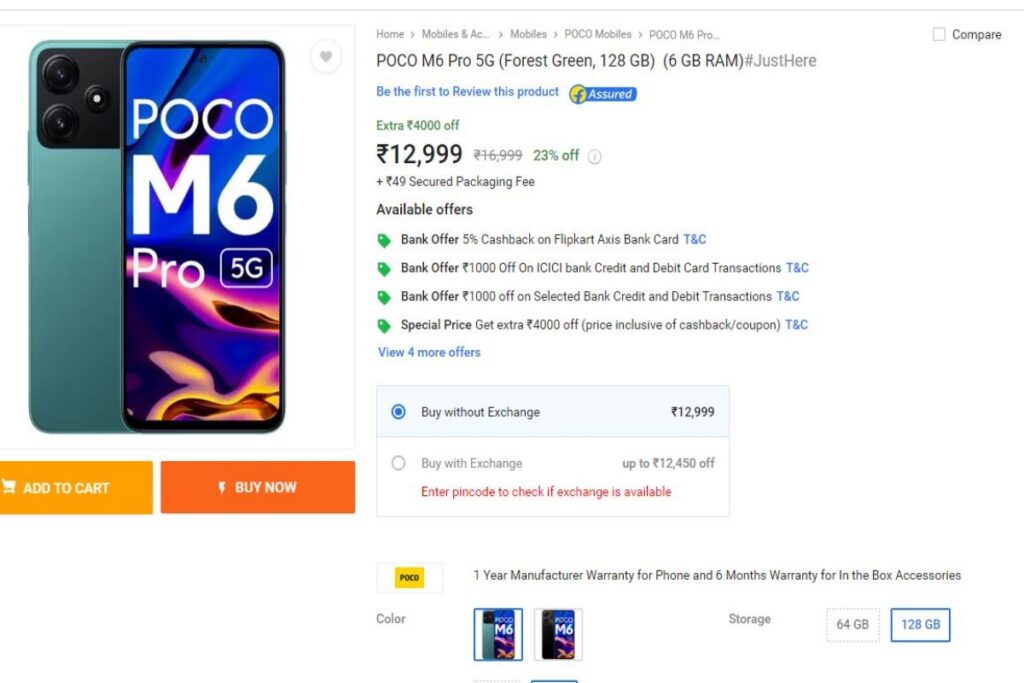Choose the Forest Green color variant
Screen dimensions: 1024x683
pyautogui.click(x=498, y=634)
